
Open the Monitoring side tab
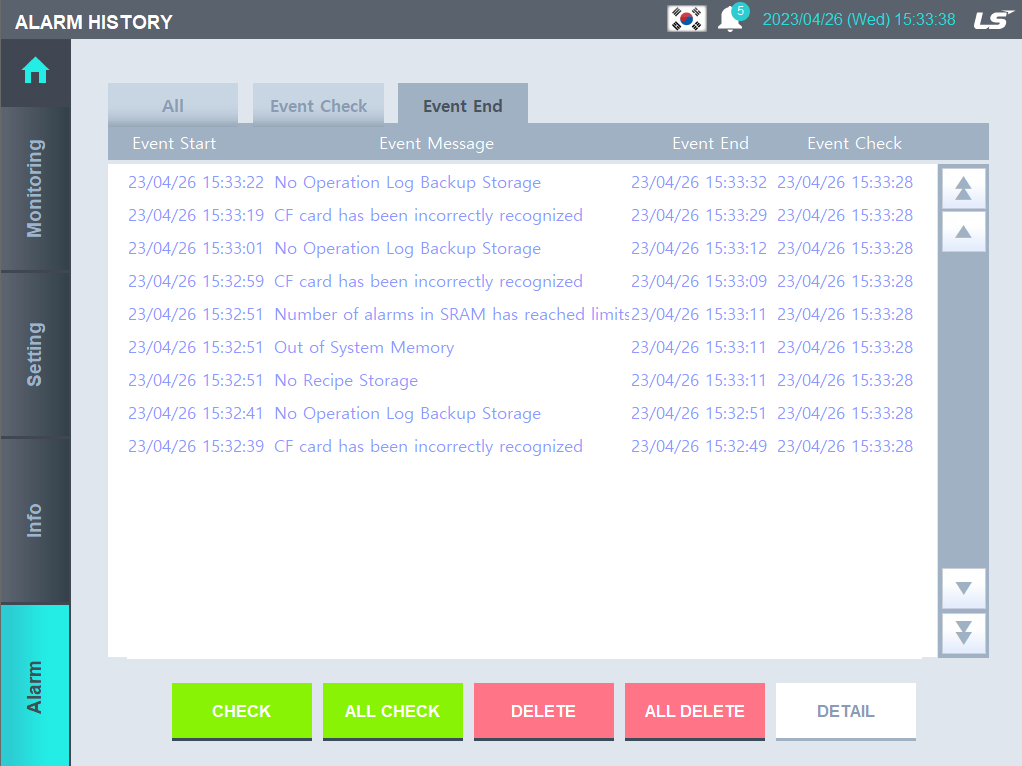[x=35, y=188]
